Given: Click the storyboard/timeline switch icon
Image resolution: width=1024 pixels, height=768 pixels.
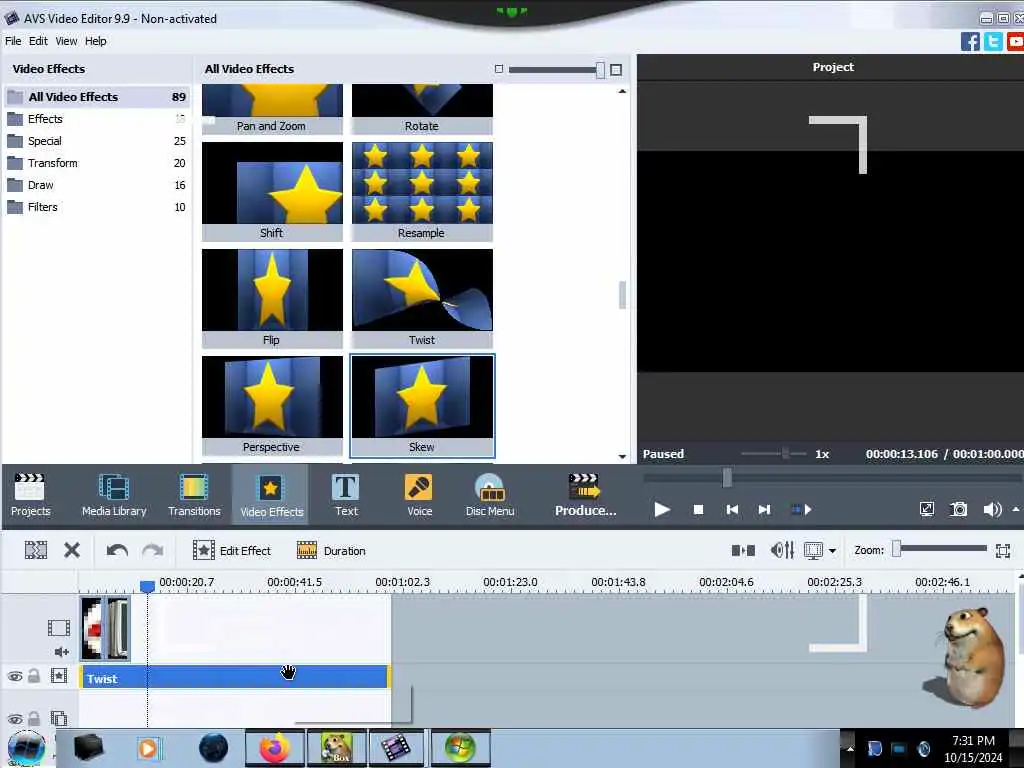Looking at the screenshot, I should [x=743, y=551].
